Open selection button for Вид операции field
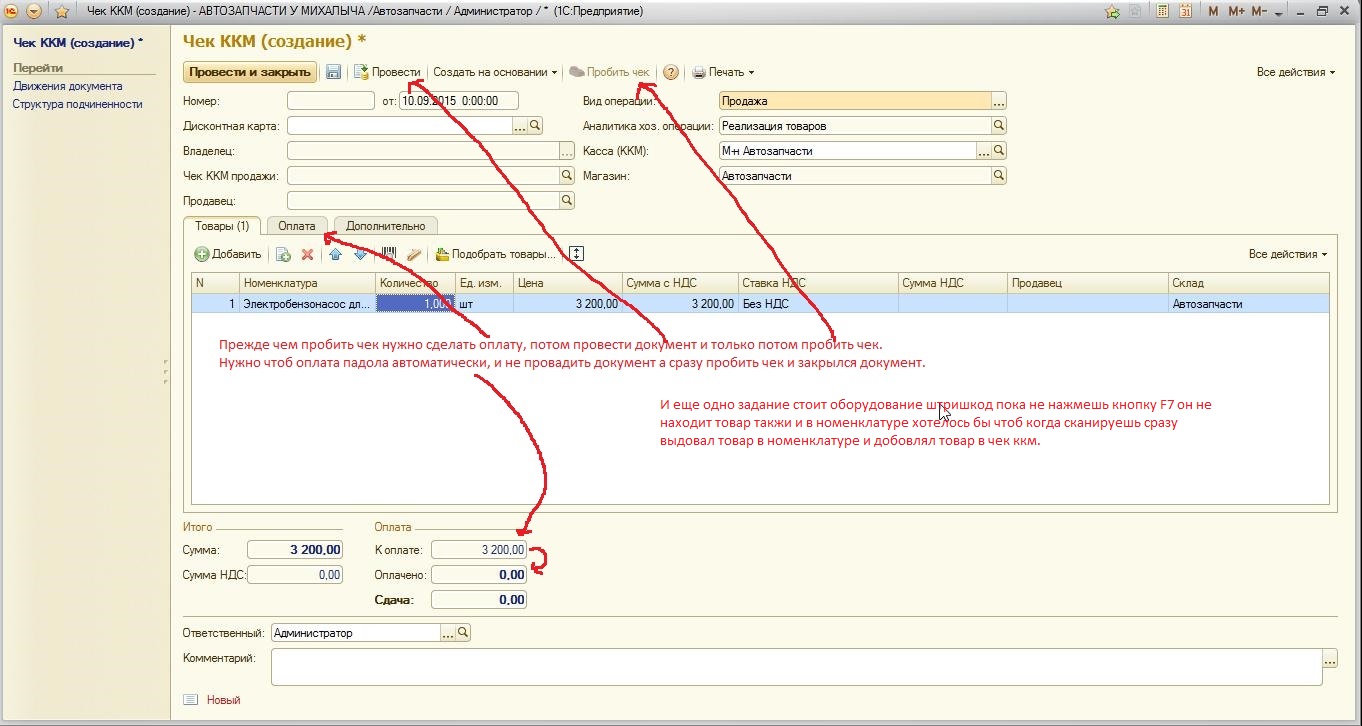The width and height of the screenshot is (1362, 726). [998, 101]
